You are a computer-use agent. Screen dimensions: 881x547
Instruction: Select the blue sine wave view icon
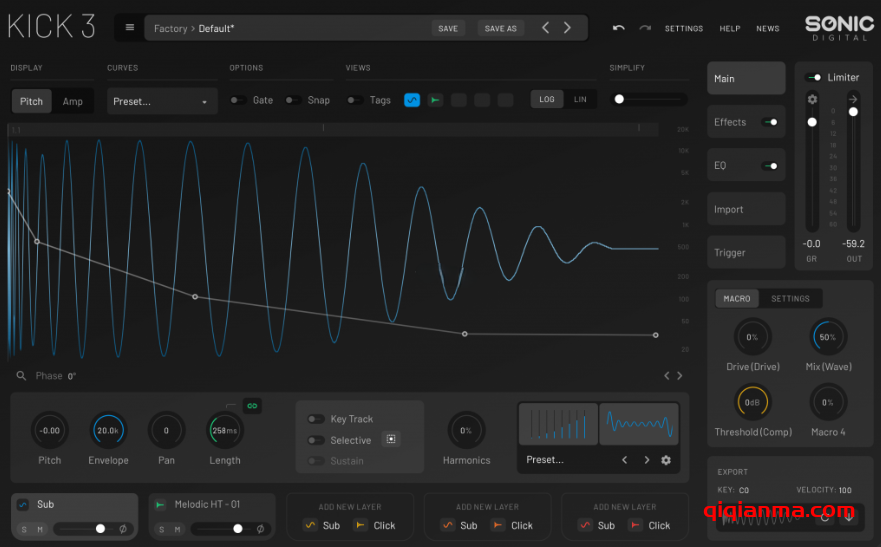(412, 100)
